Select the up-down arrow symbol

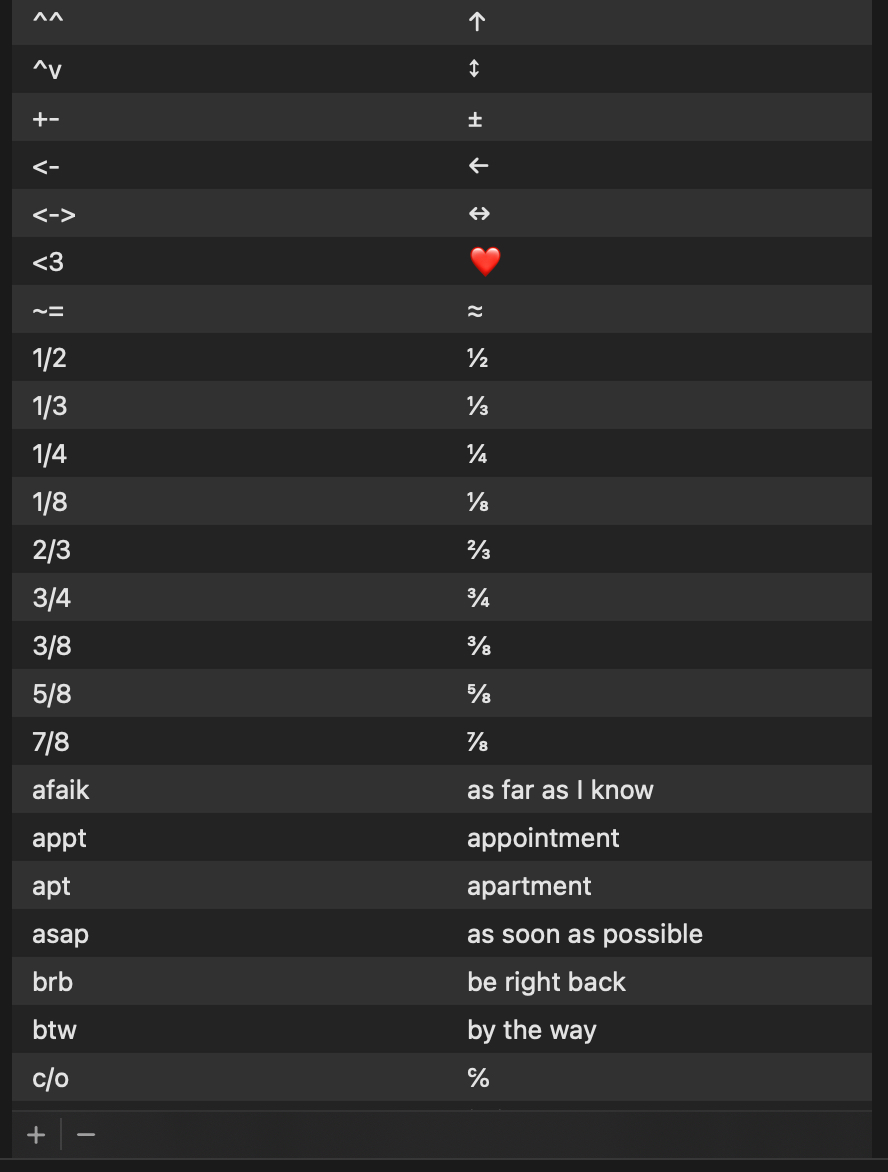click(x=475, y=69)
